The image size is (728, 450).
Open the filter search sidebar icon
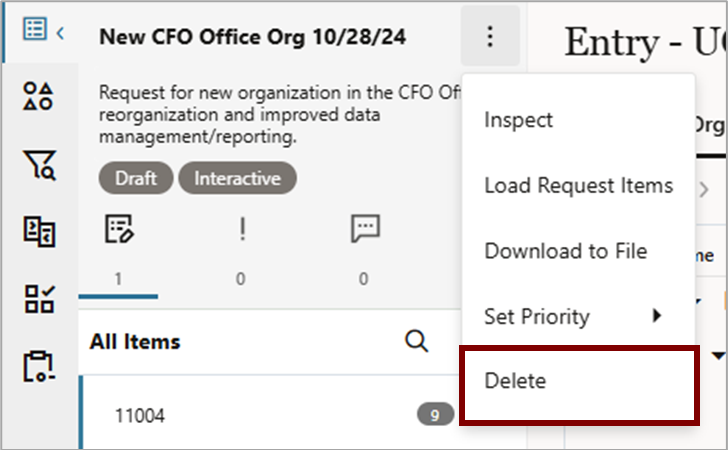(x=38, y=164)
